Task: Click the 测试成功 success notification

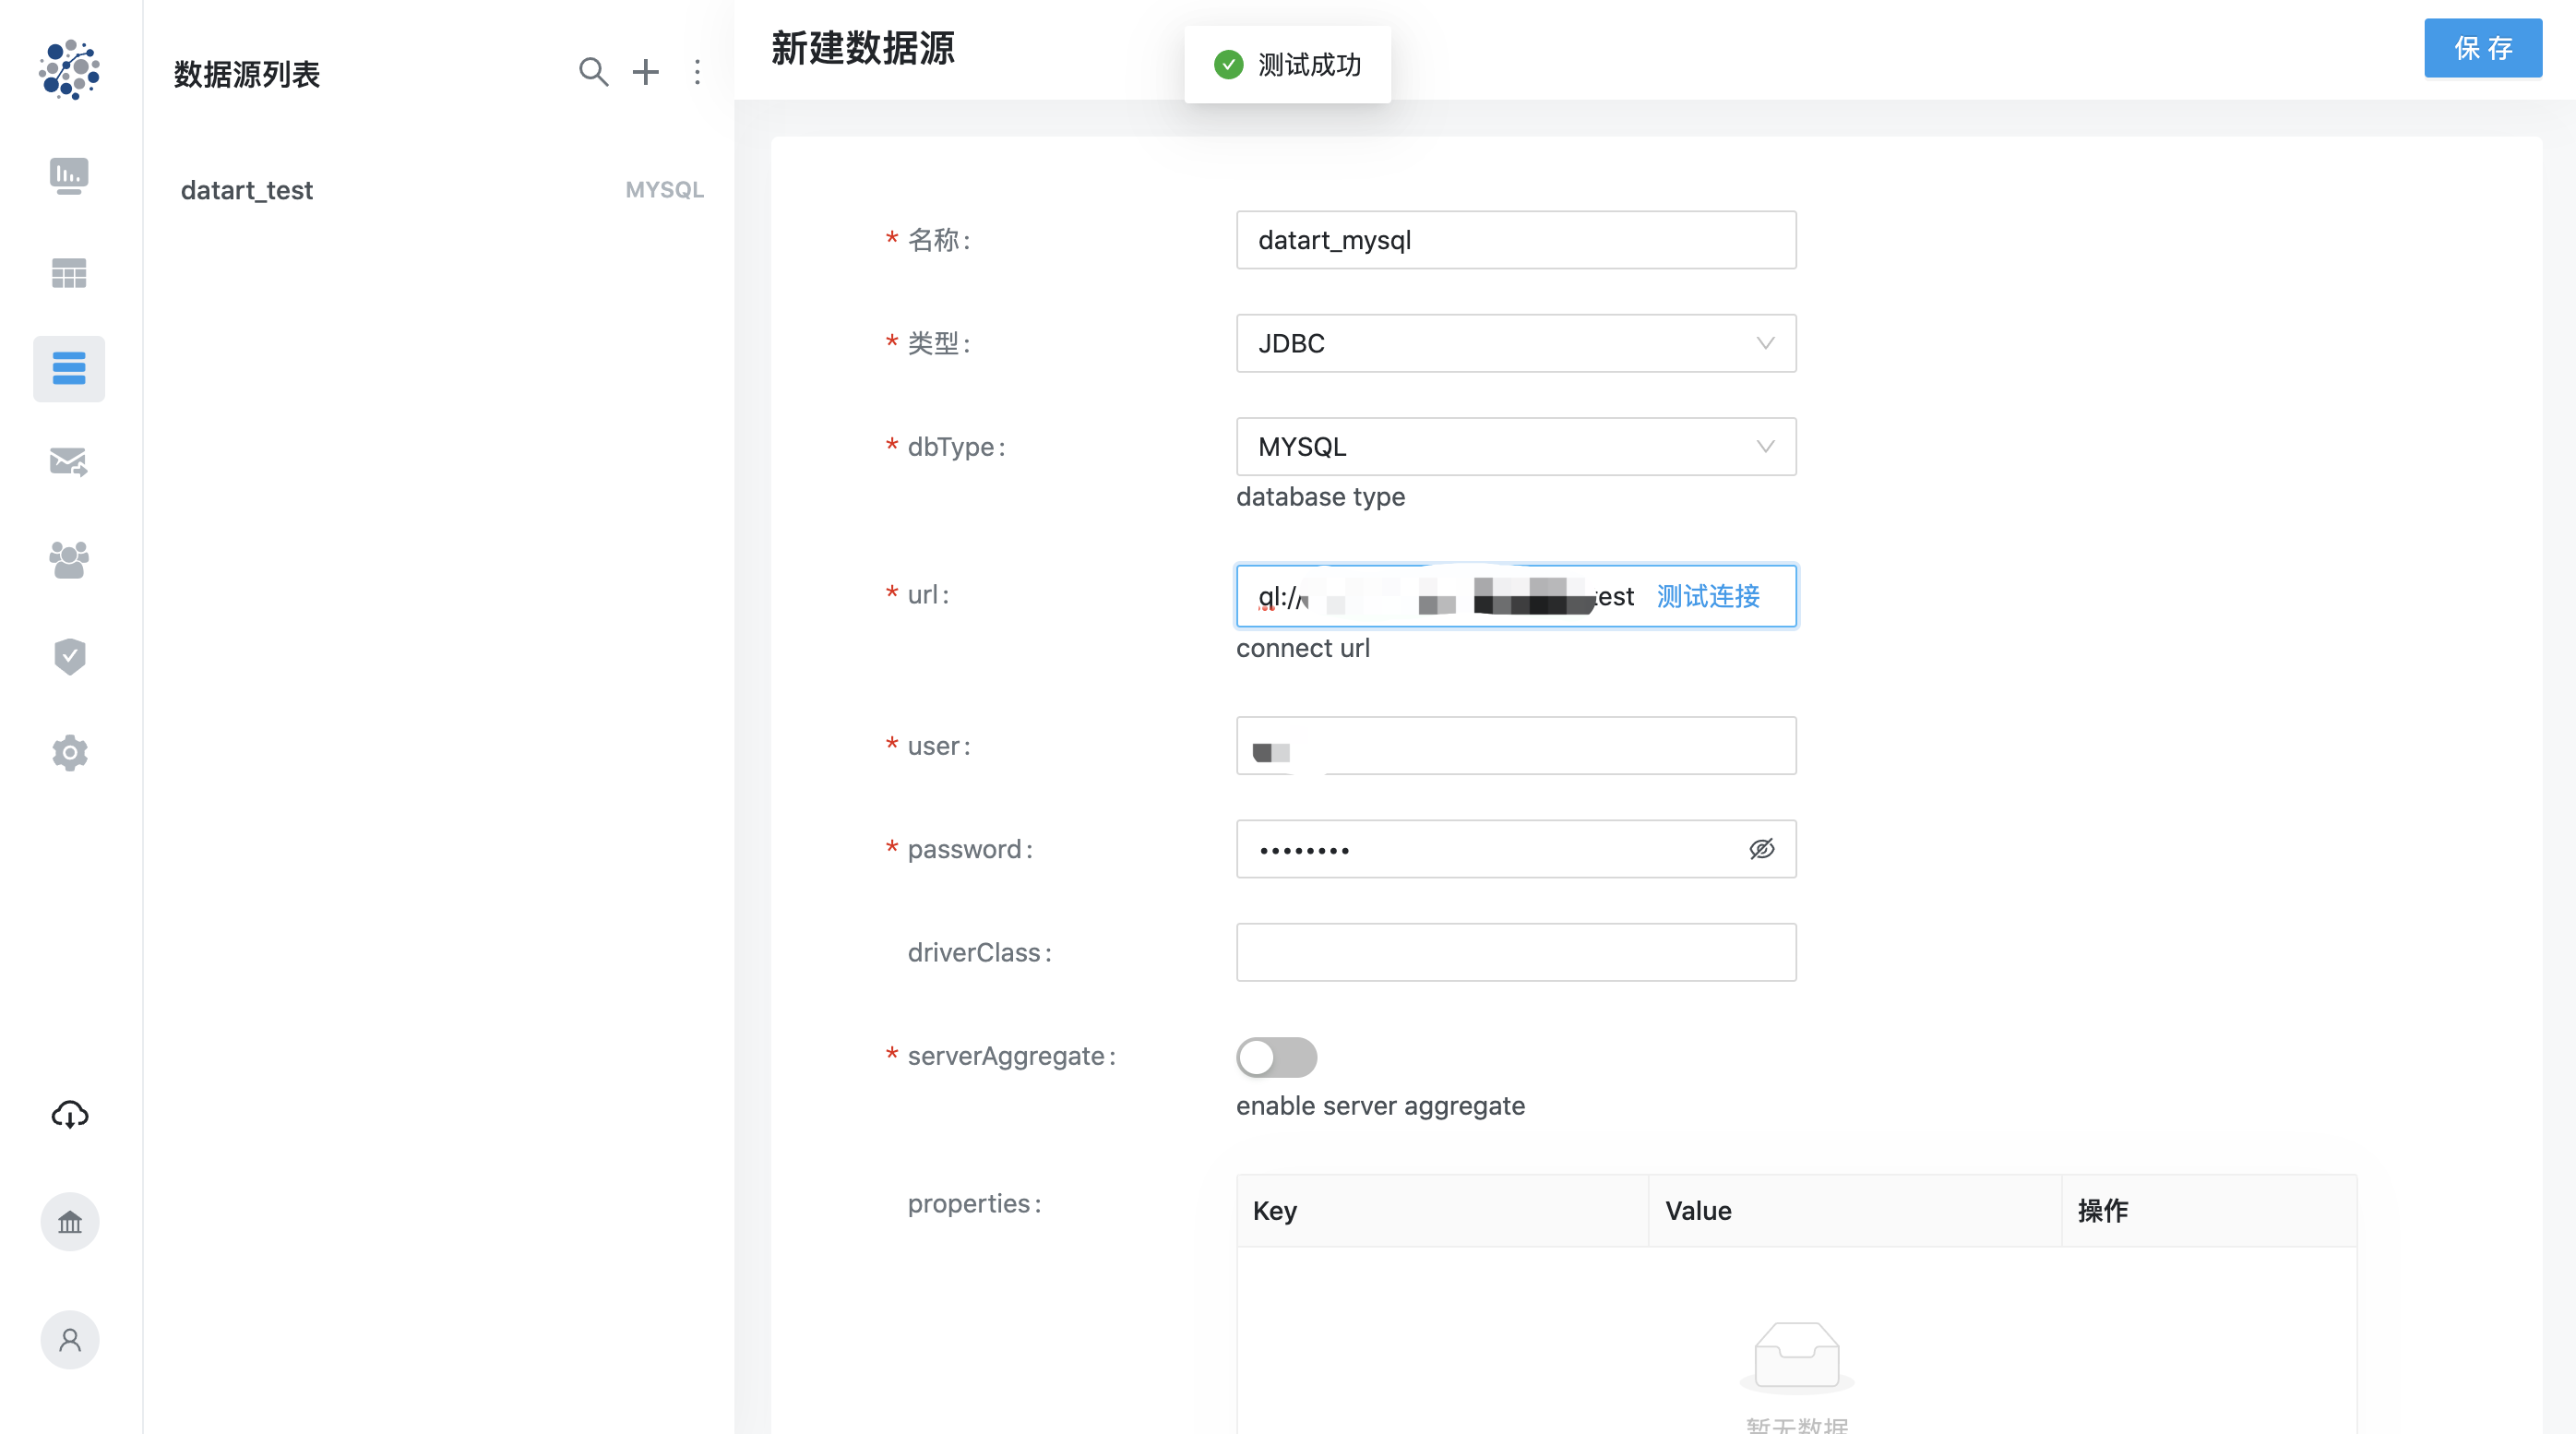Action: click(x=1287, y=65)
